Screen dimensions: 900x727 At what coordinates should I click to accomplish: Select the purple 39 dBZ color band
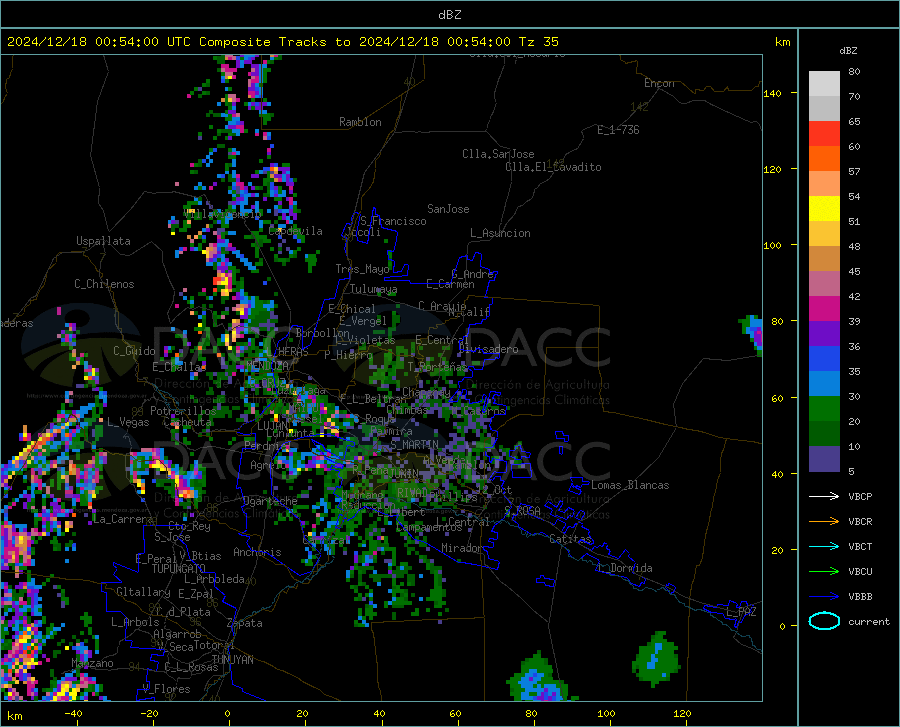coord(824,334)
